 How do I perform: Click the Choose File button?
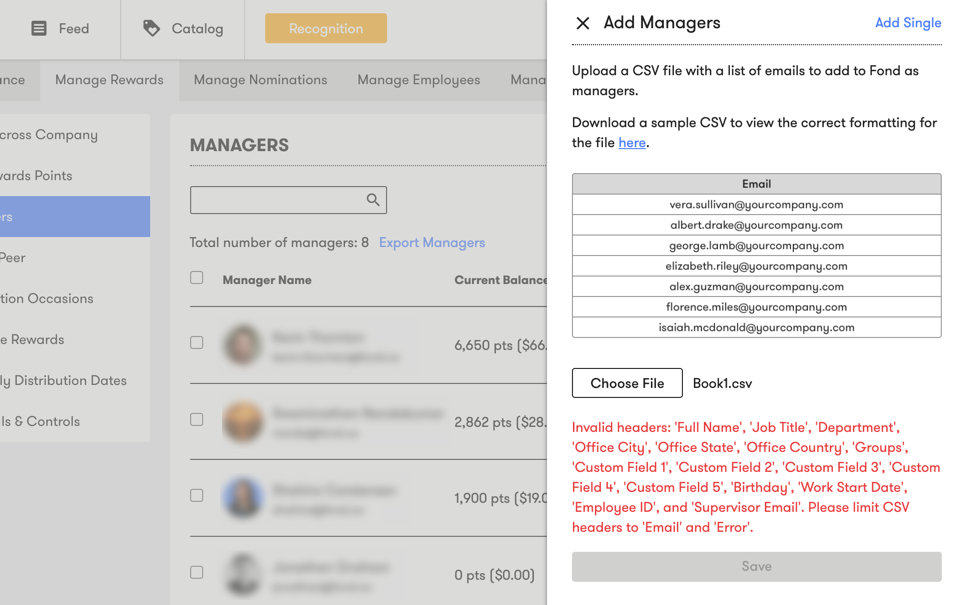[627, 383]
